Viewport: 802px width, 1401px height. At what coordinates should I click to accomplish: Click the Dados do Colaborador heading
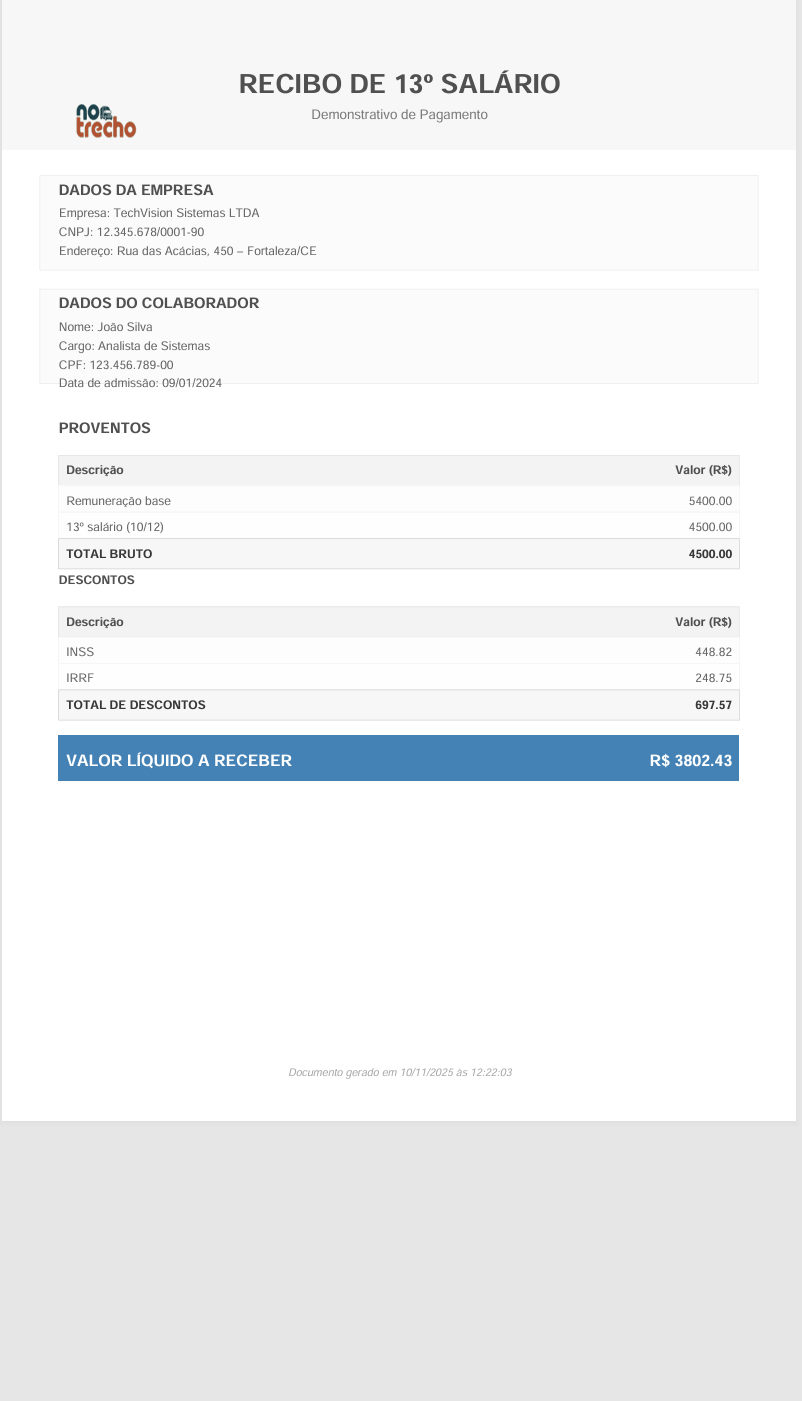tap(158, 303)
